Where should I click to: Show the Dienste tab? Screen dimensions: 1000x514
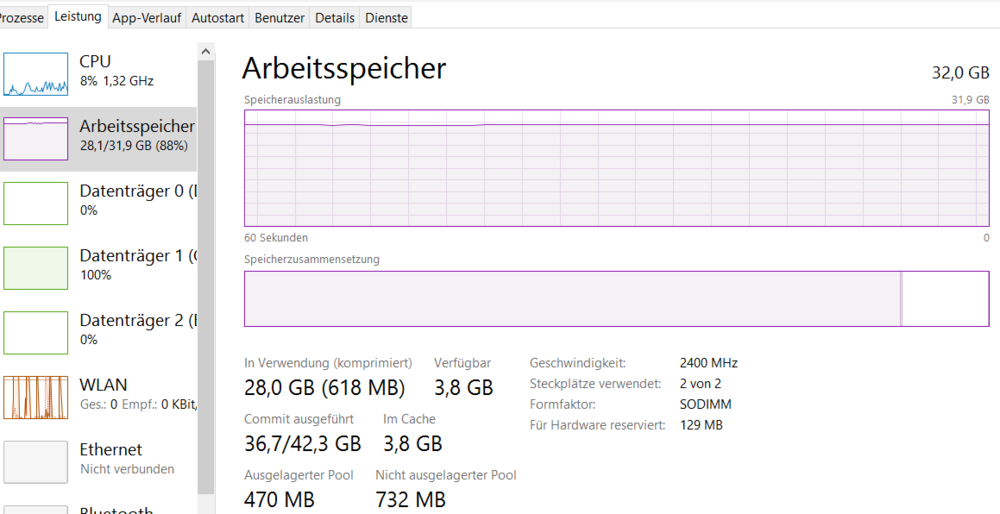tap(386, 18)
